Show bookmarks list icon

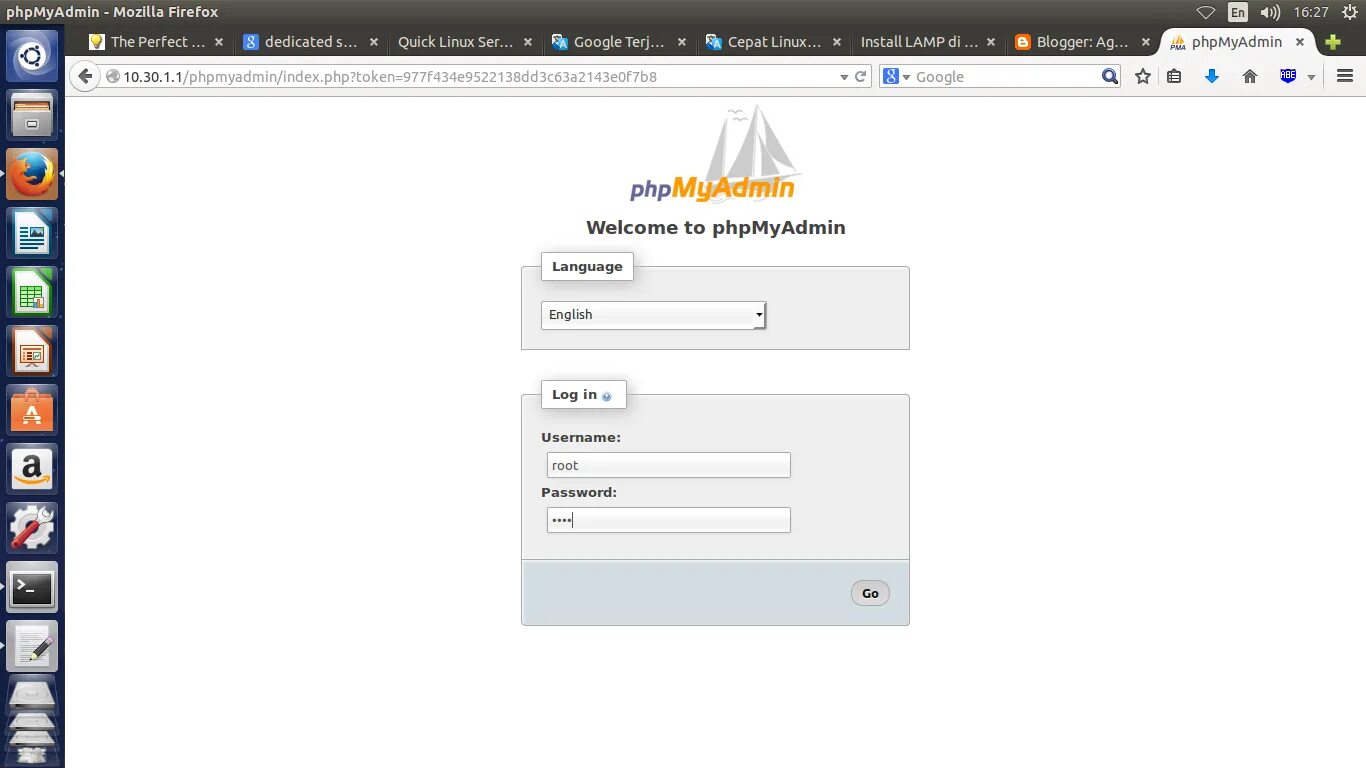pyautogui.click(x=1175, y=77)
